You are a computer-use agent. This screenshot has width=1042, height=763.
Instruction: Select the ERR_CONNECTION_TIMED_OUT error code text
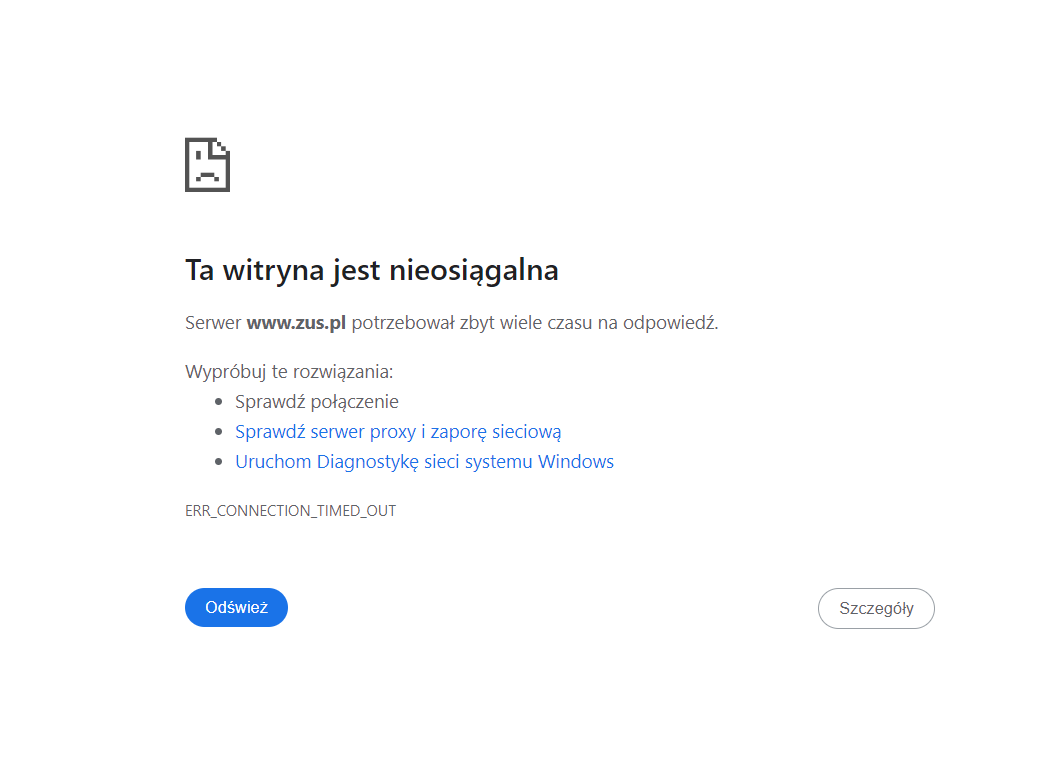(290, 510)
